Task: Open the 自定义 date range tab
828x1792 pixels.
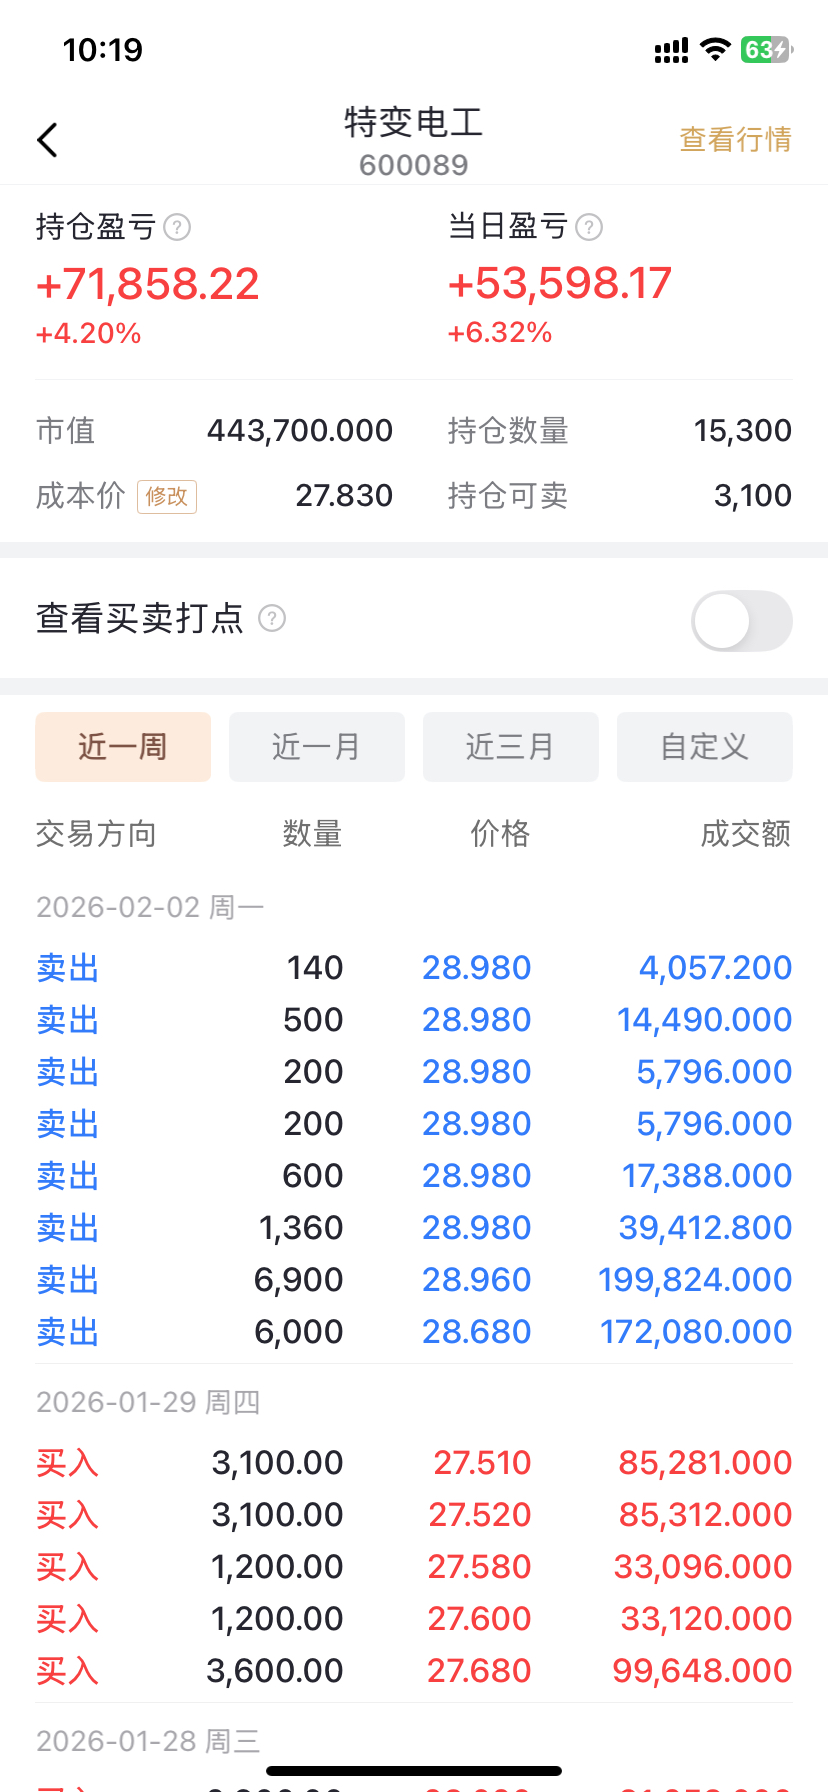Action: tap(705, 747)
